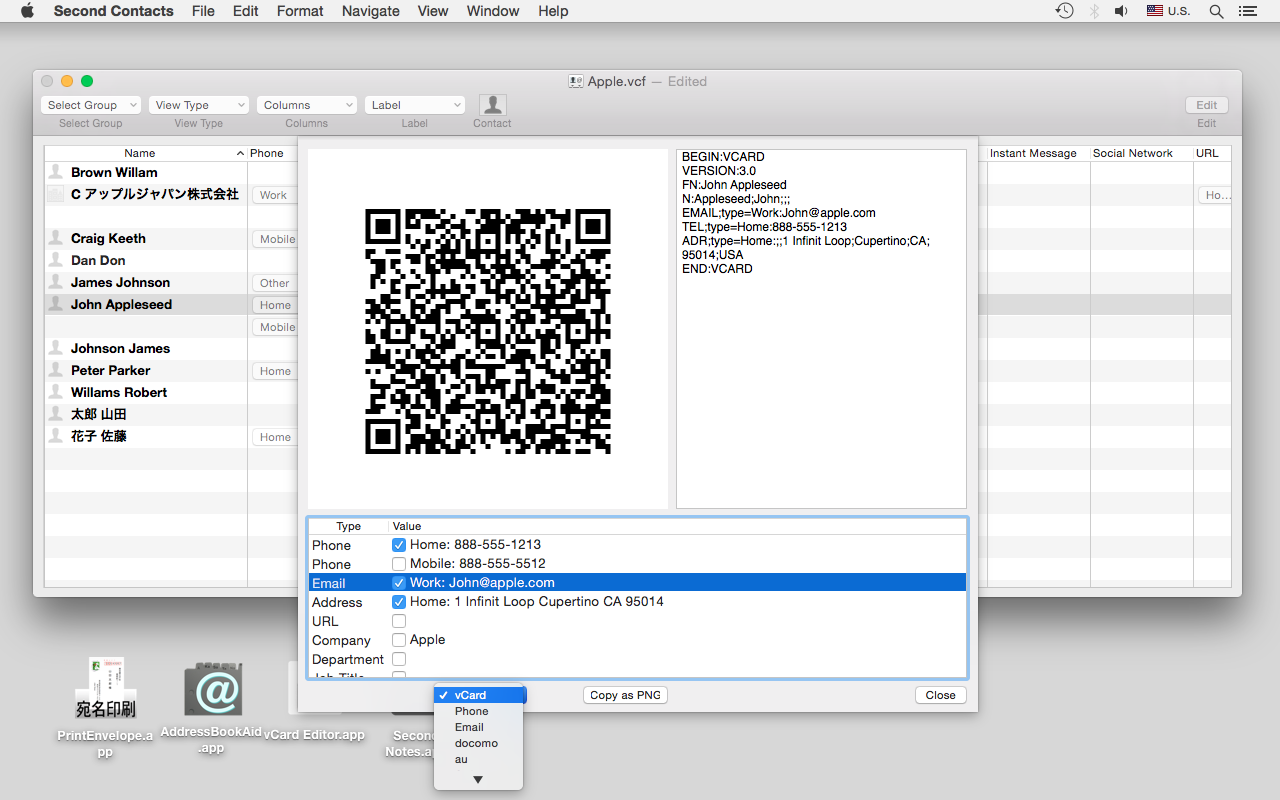Viewport: 1280px width, 800px height.
Task: Click Peter Parker's person icon
Action: tap(56, 370)
